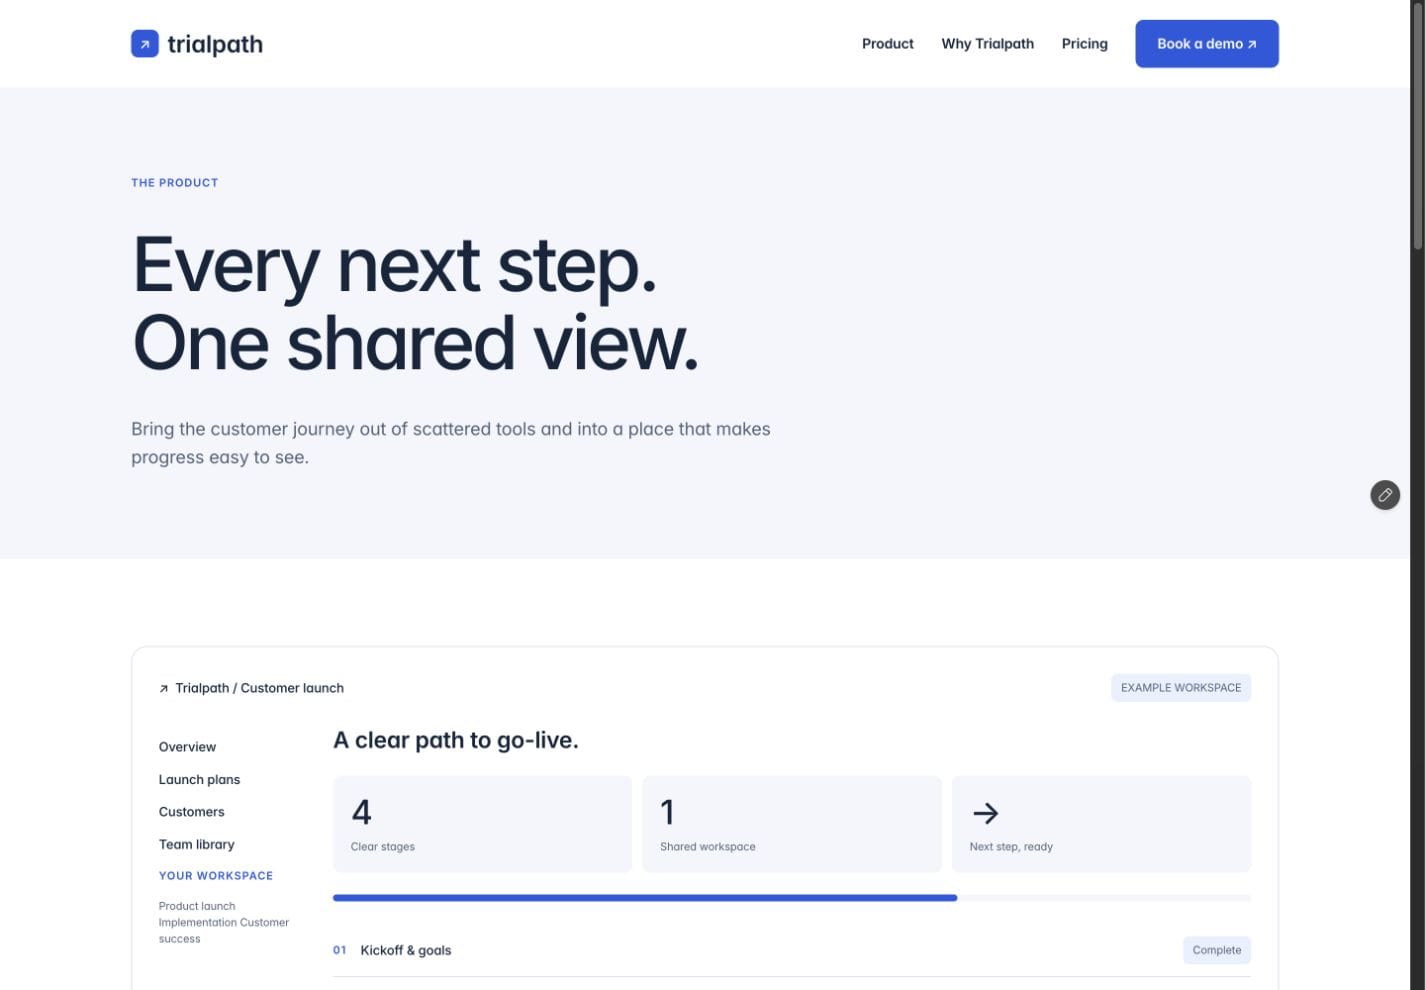Click the arrow icon in Next step card
The width and height of the screenshot is (1425, 990).
click(x=985, y=813)
